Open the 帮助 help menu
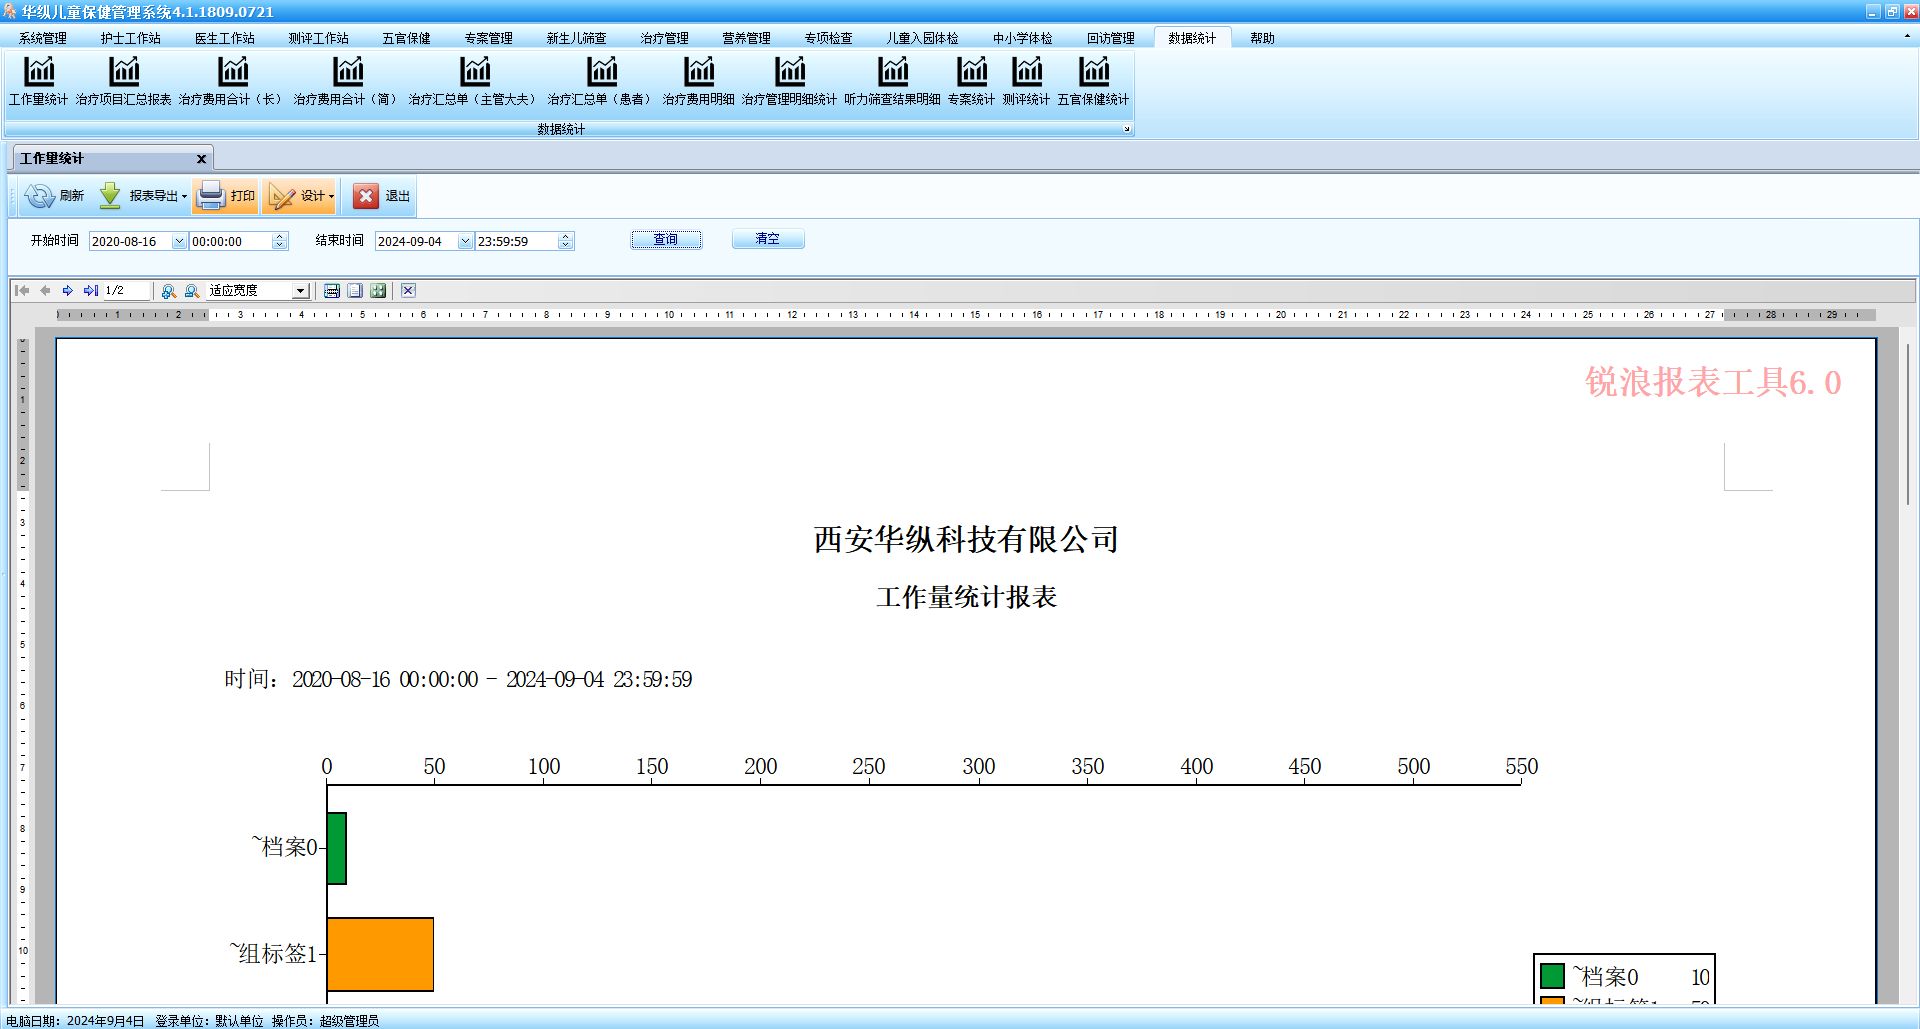 click(1263, 38)
